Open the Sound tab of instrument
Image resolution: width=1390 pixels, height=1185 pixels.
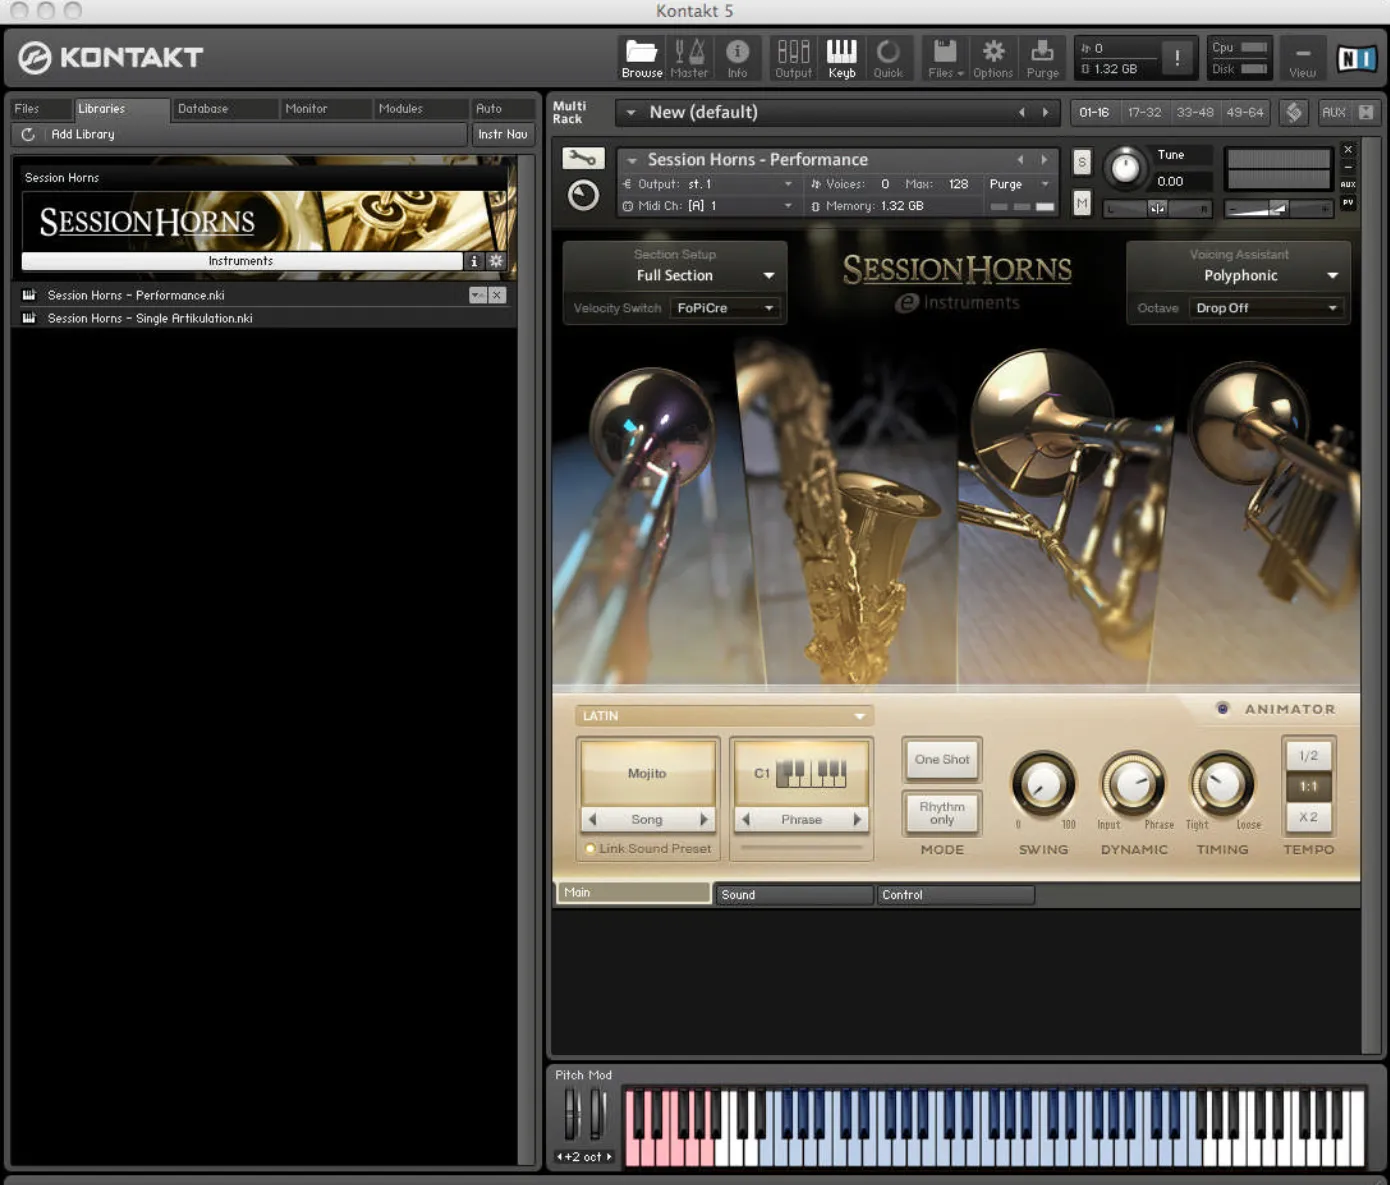[x=793, y=895]
